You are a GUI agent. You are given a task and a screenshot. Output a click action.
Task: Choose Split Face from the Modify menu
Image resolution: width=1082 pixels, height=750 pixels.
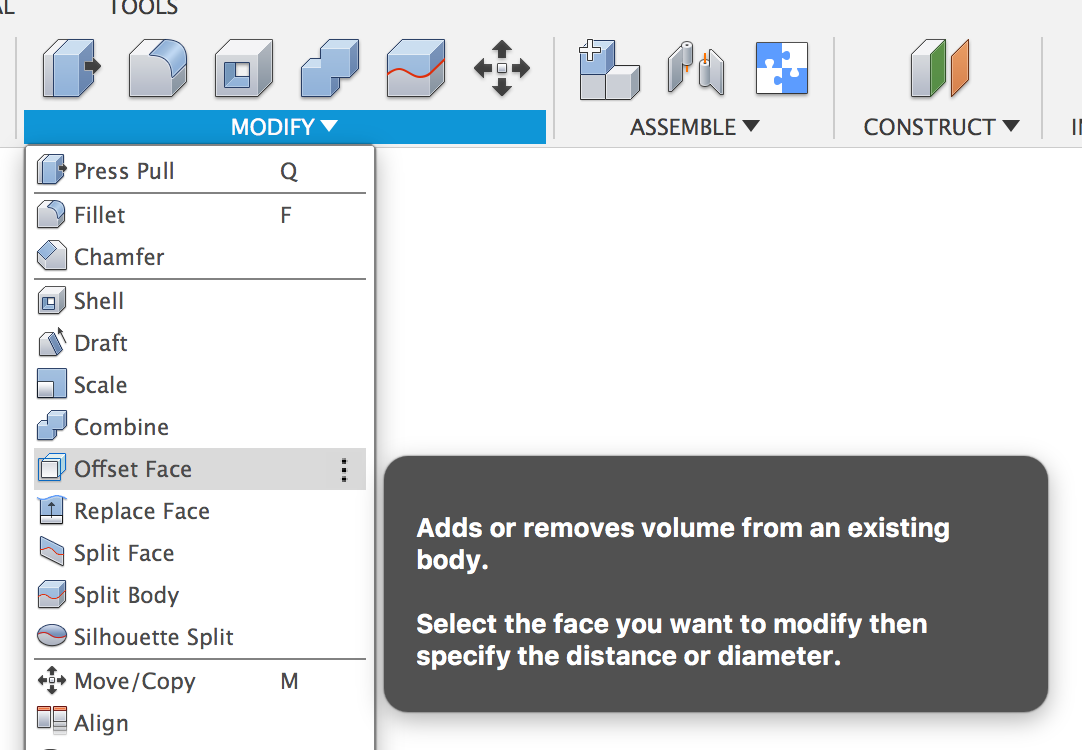coord(199,553)
